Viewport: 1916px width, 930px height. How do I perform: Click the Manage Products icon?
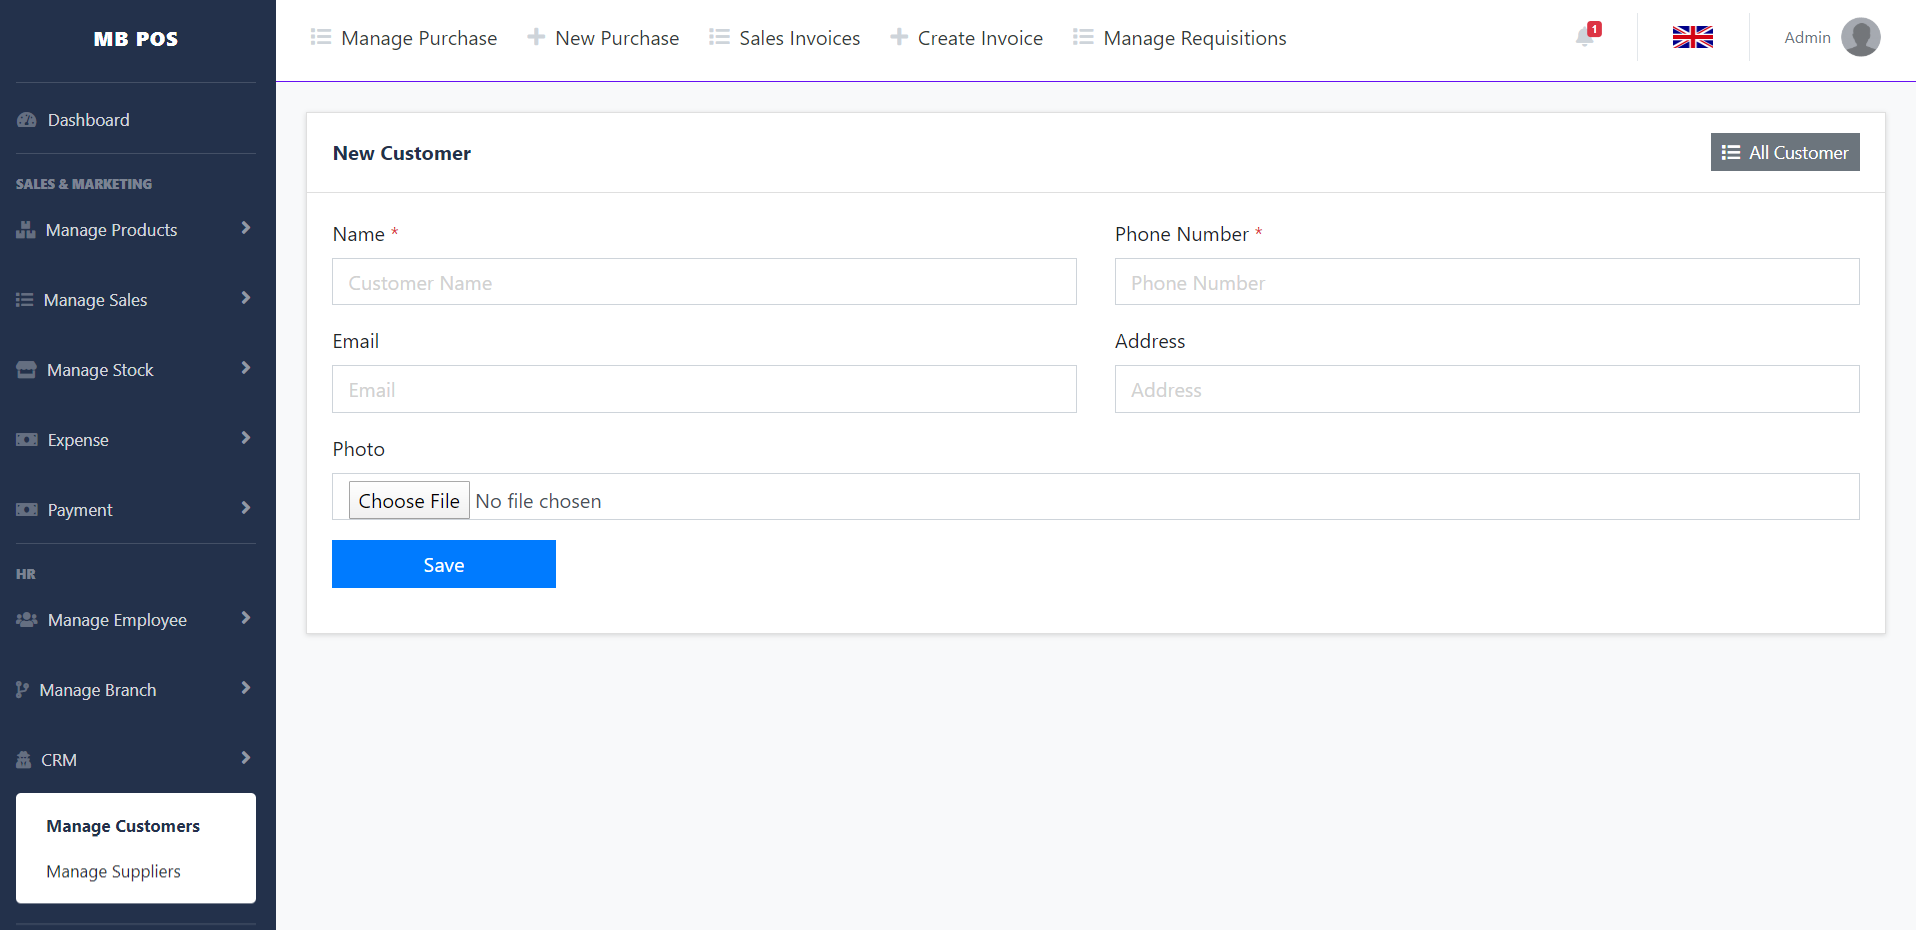pos(25,229)
